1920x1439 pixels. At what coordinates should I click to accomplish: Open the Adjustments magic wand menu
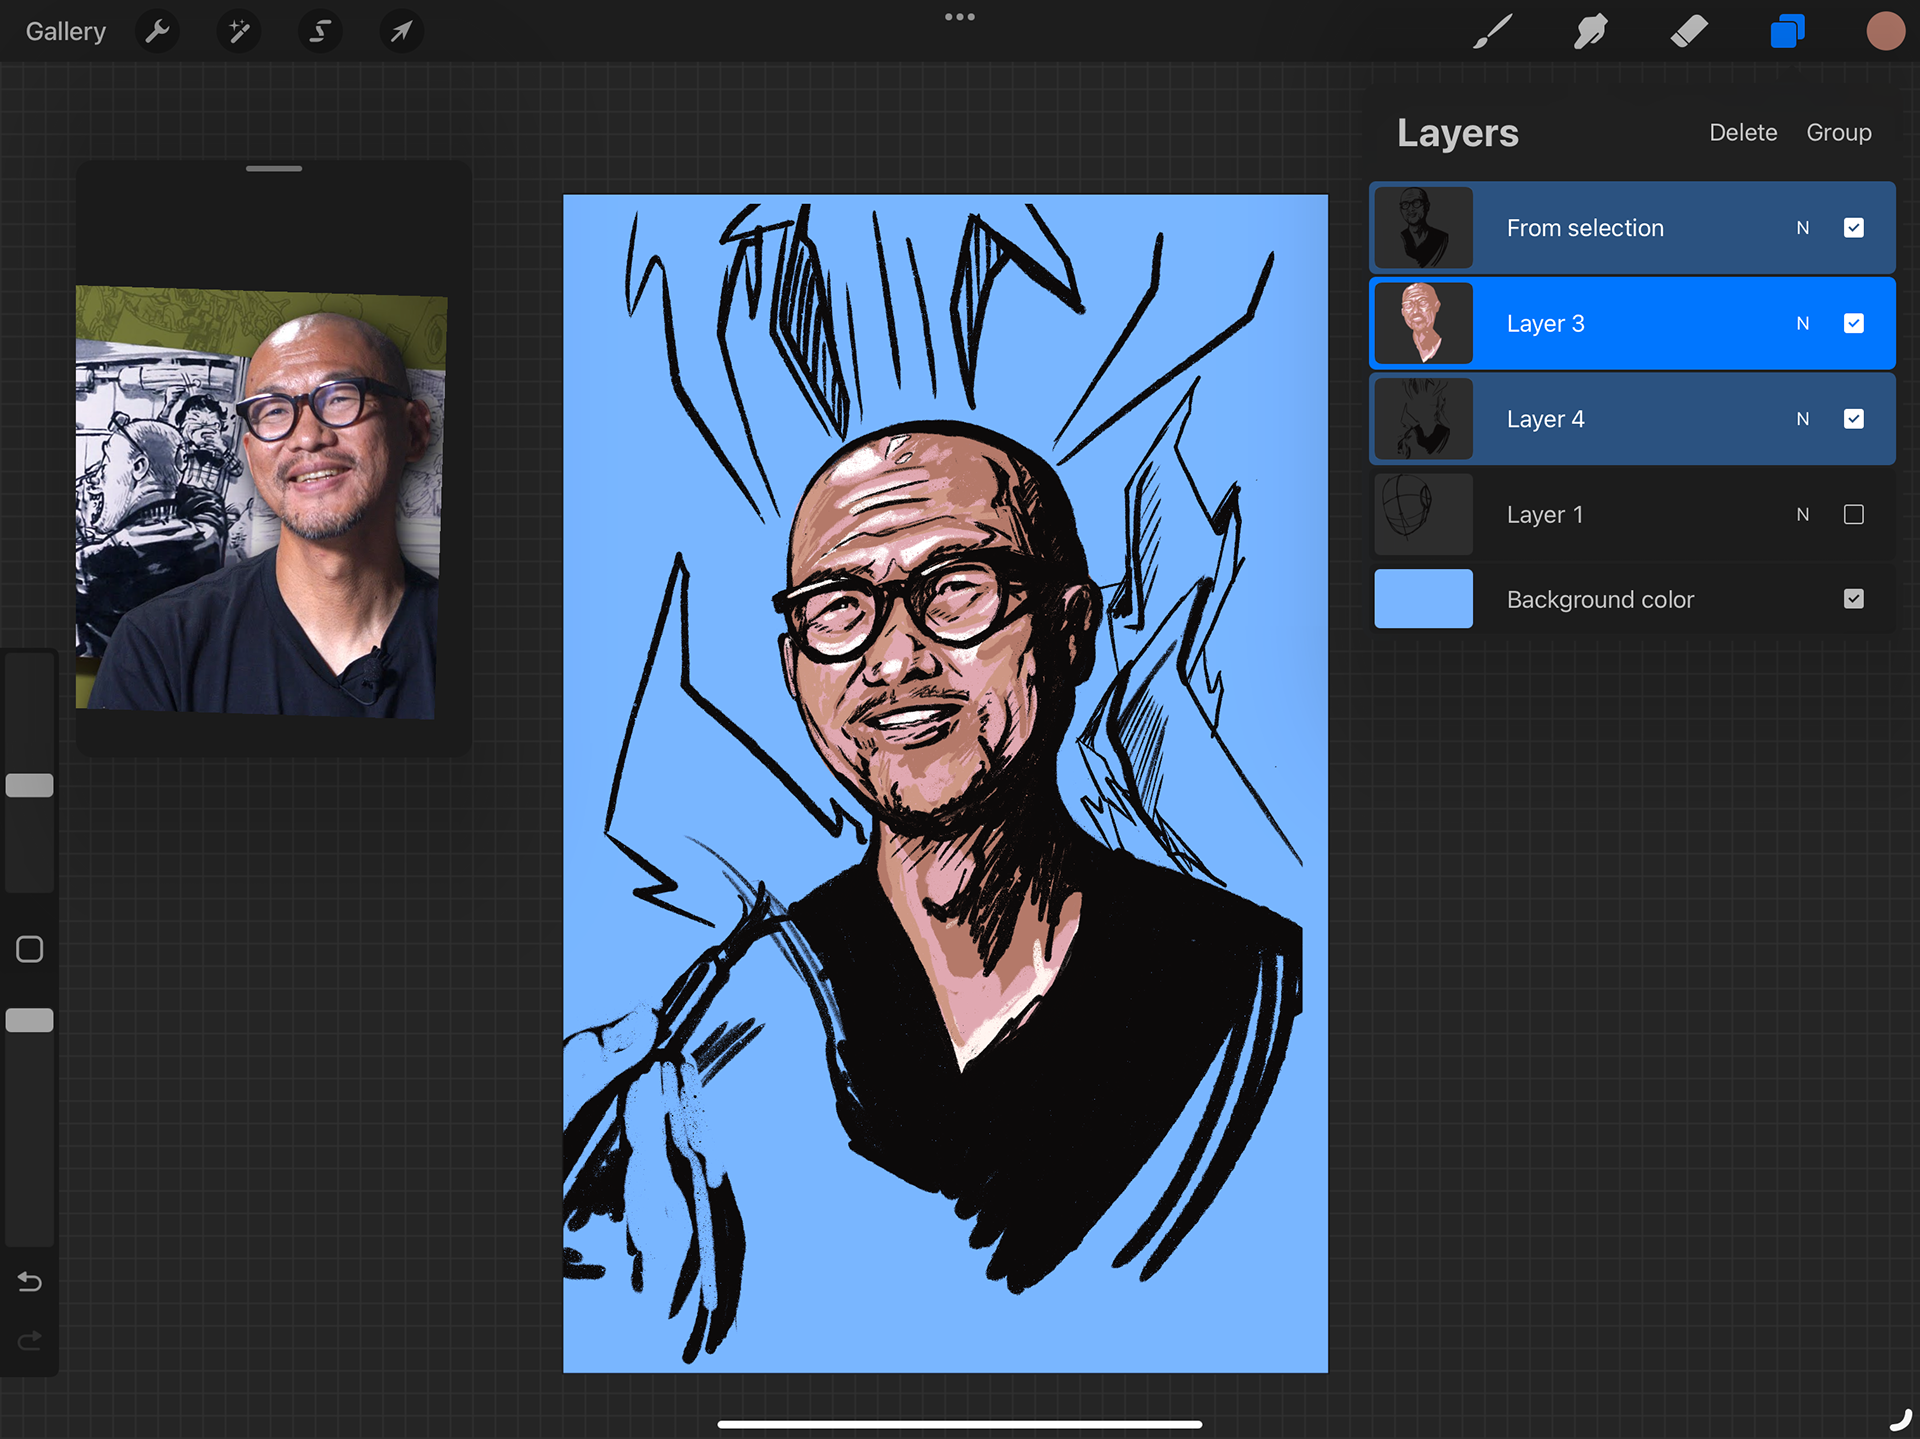tap(239, 32)
